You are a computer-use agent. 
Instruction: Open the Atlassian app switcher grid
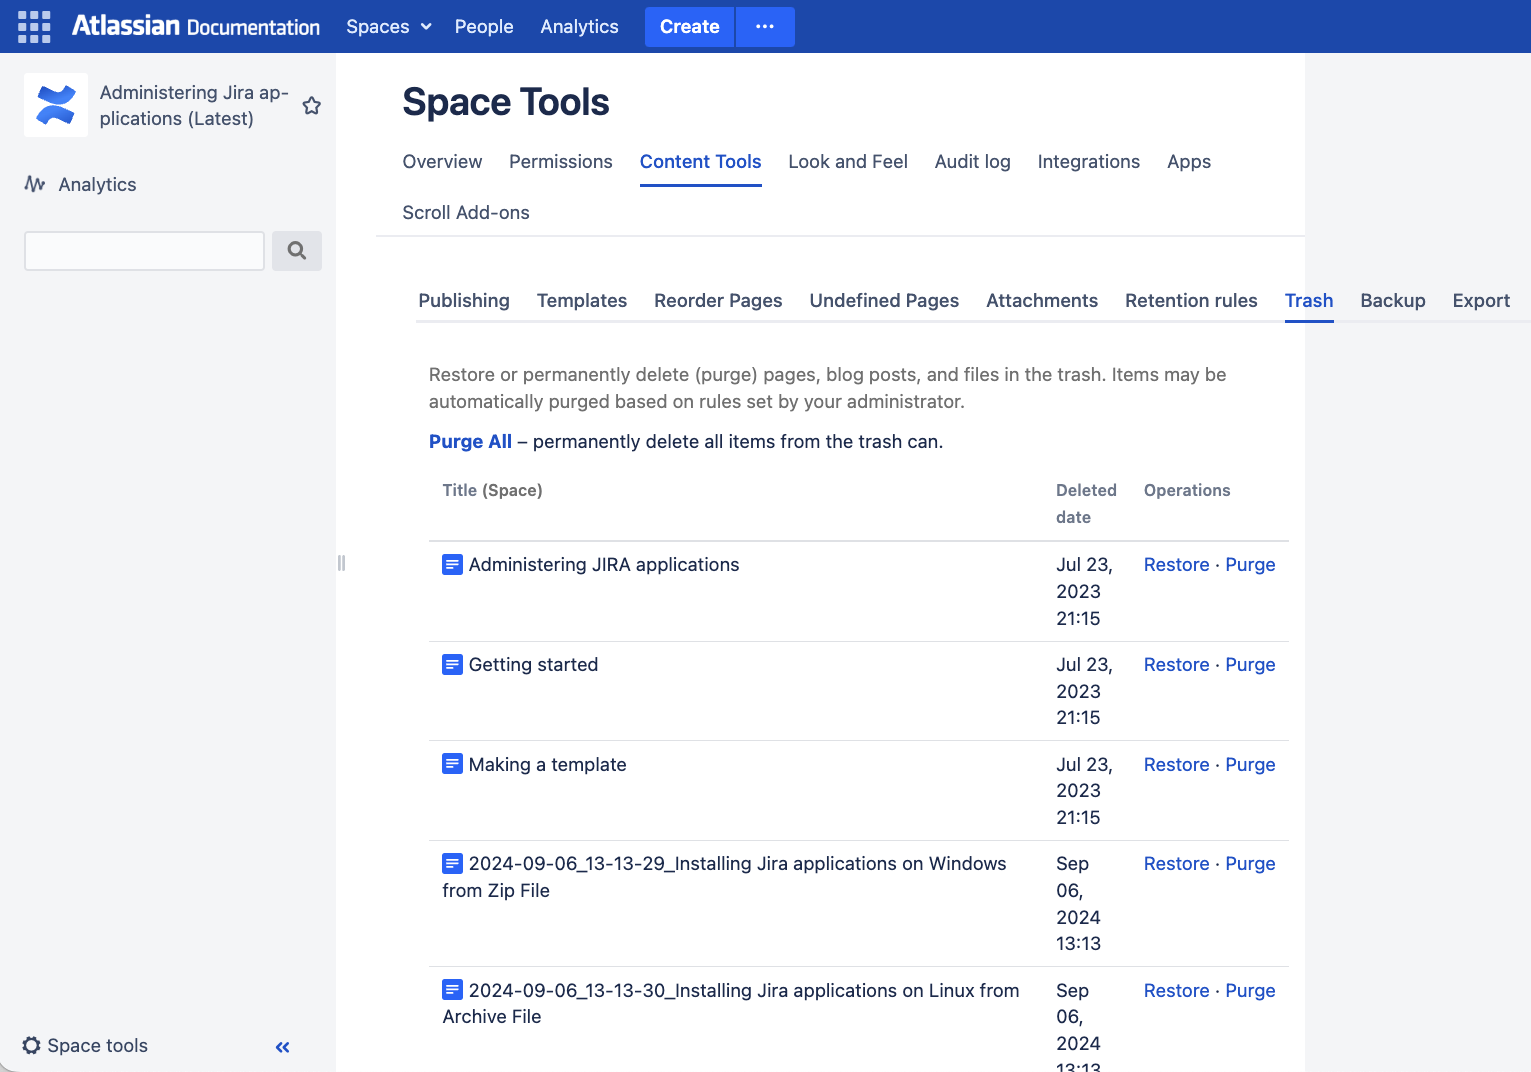tap(33, 26)
